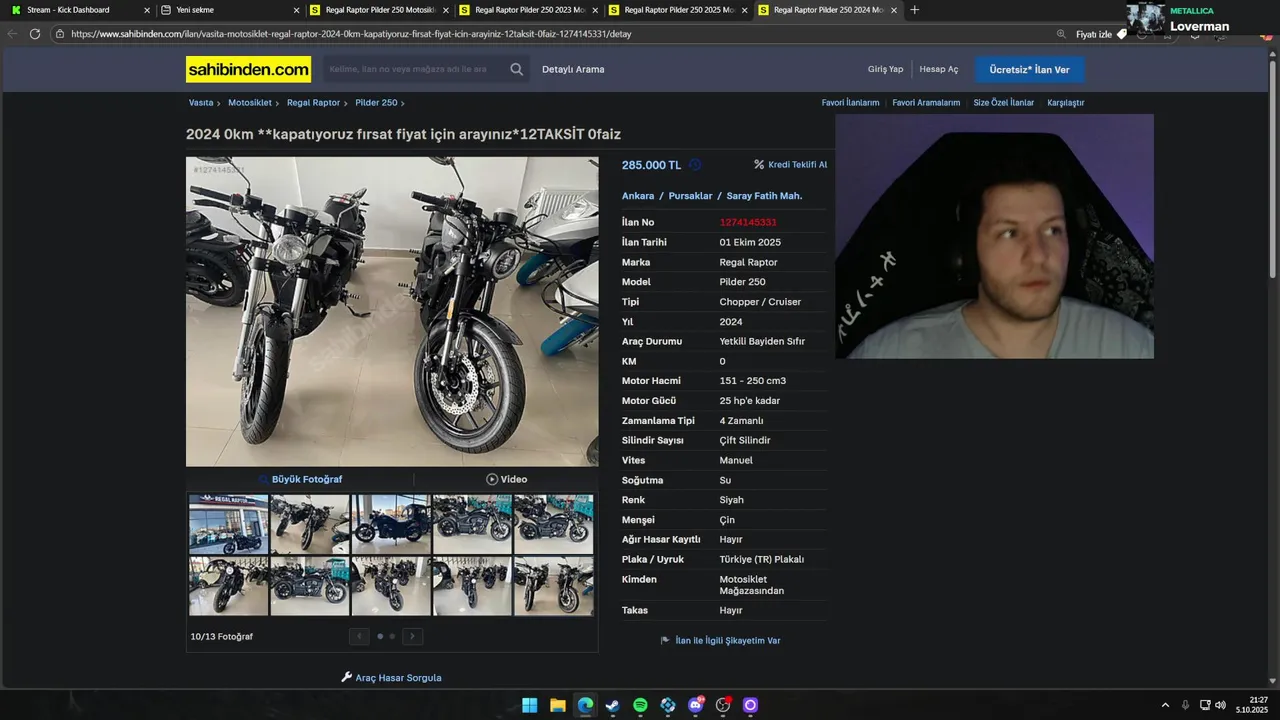Click the Karşılaştır link

1065,103
